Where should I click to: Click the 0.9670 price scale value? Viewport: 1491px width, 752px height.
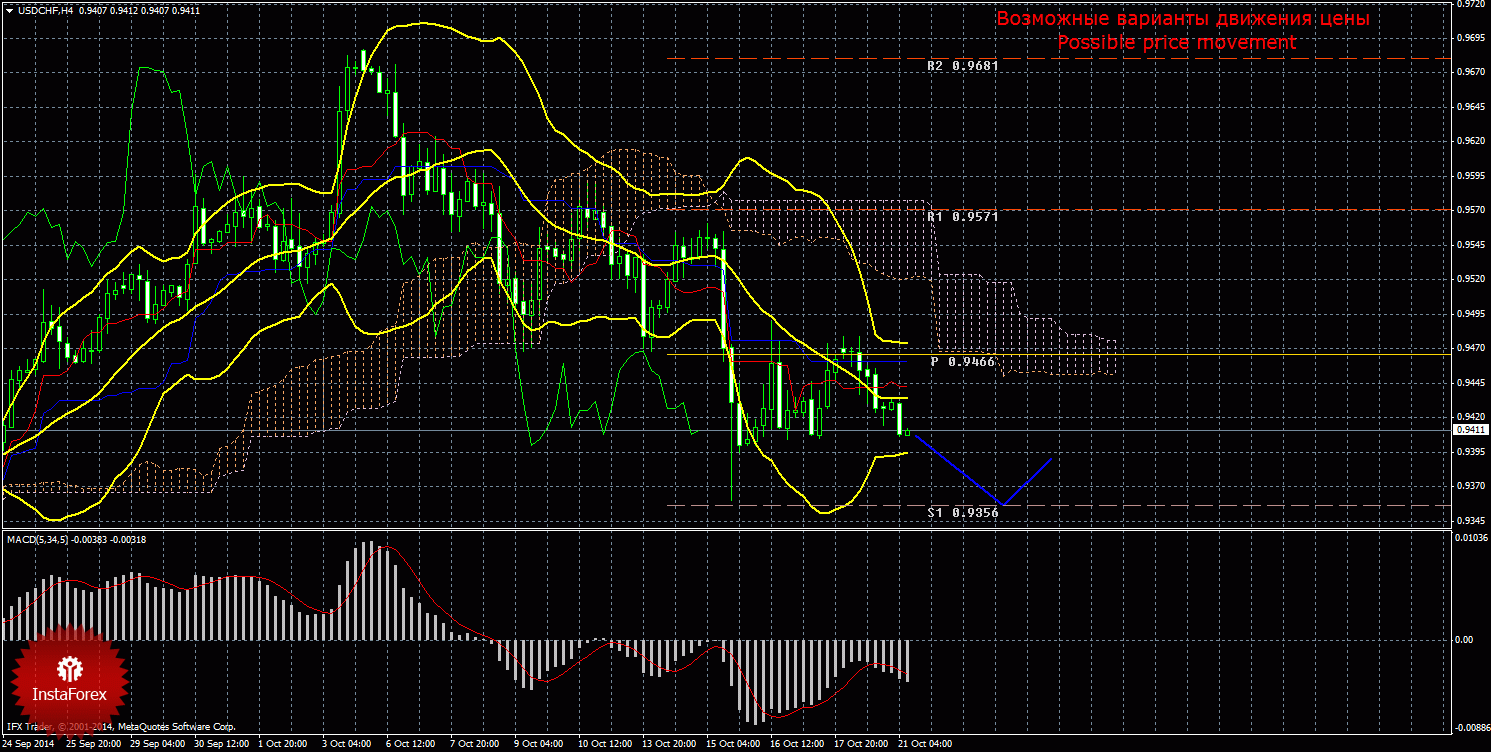[1470, 72]
